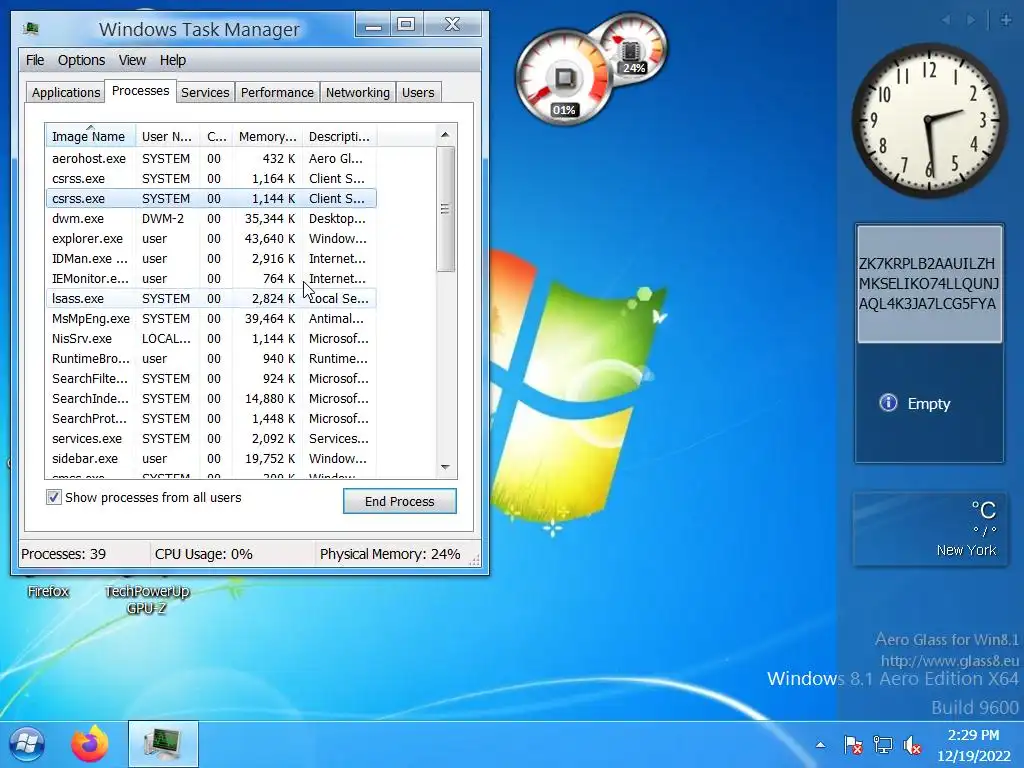Click the info icon beside Empty
The height and width of the screenshot is (768, 1024).
pos(888,403)
